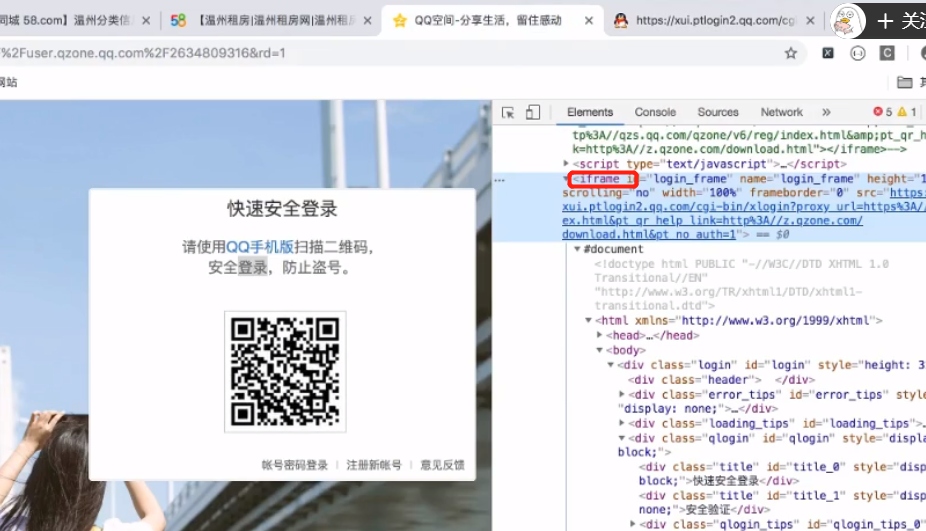Expand the script type text/javascript node
Image resolution: width=926 pixels, height=531 pixels.
(x=566, y=164)
